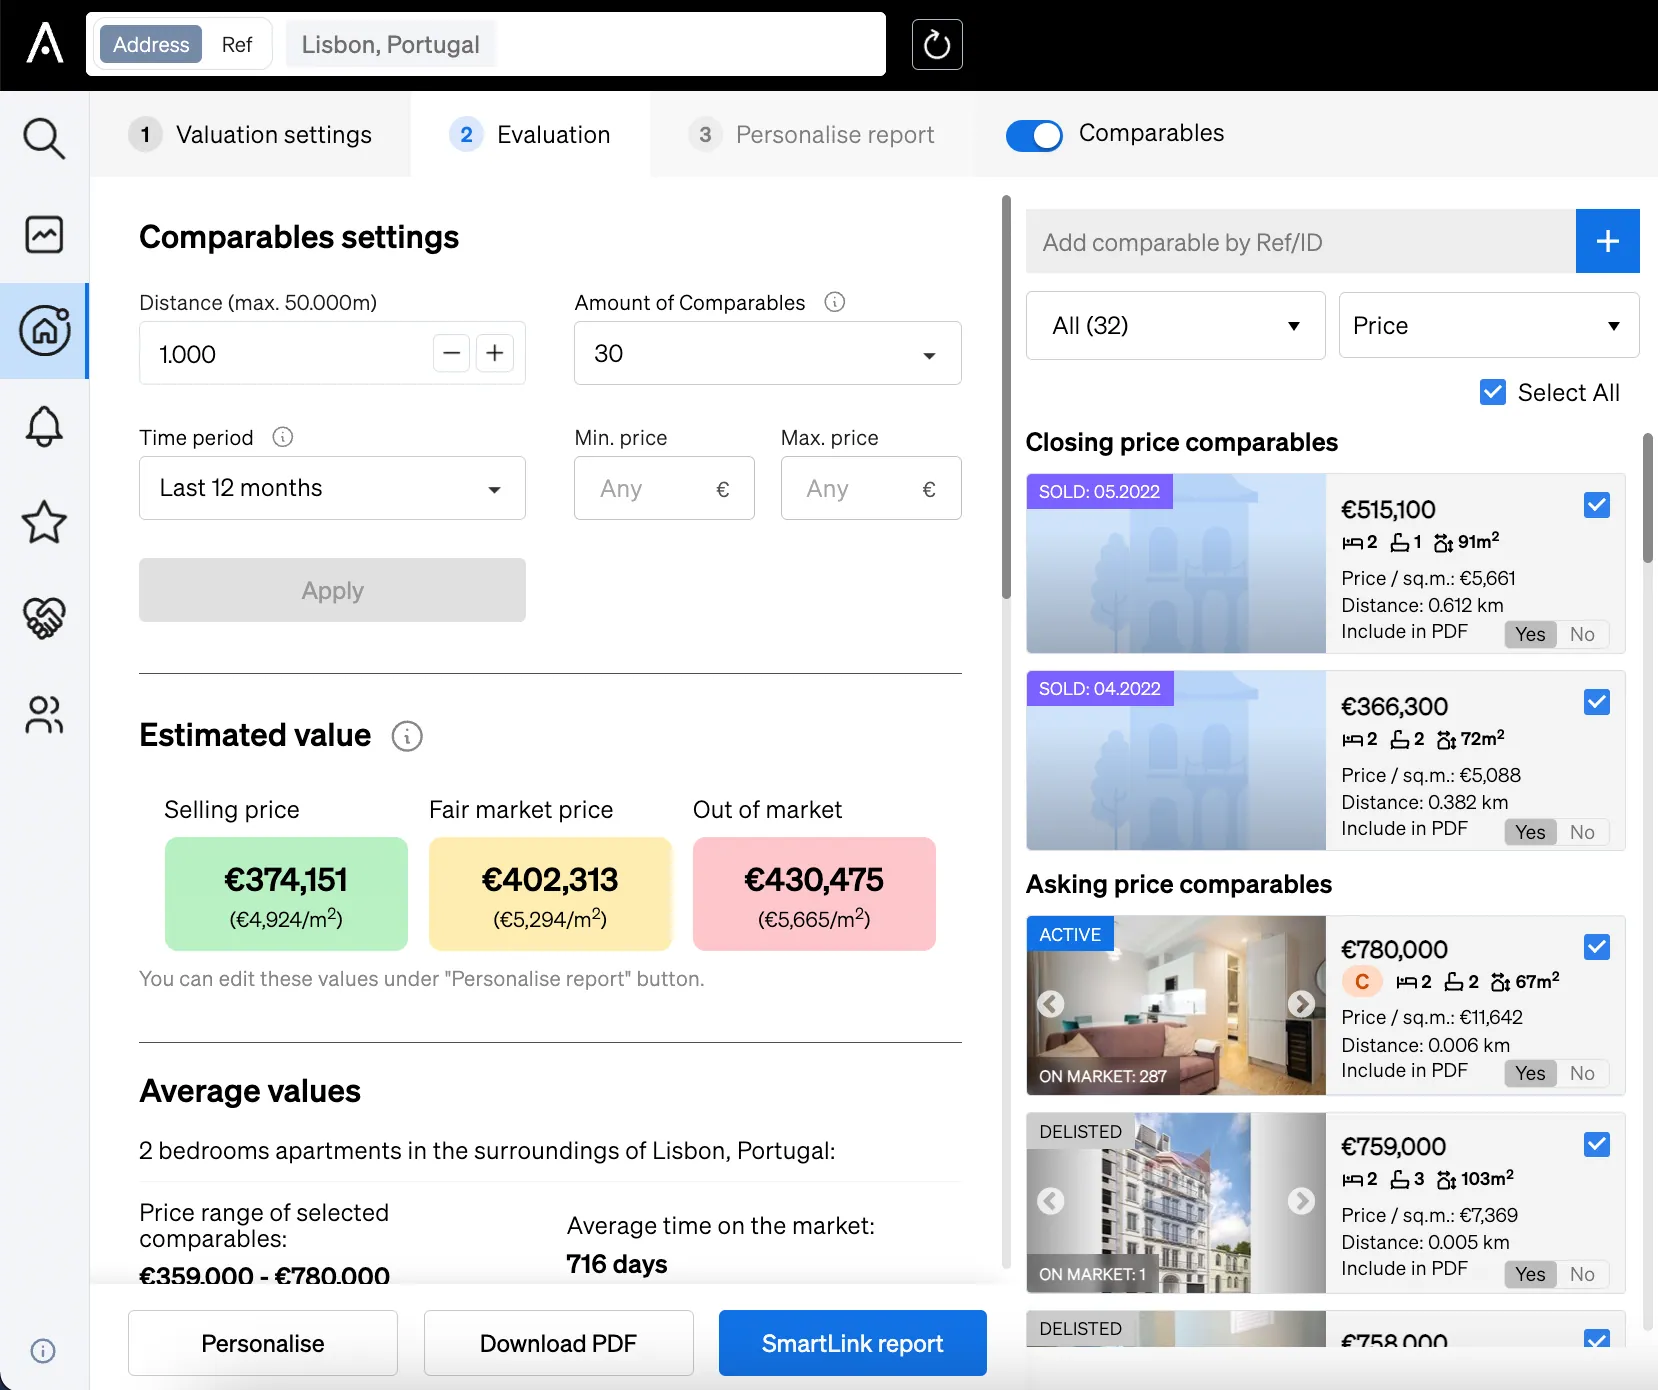The height and width of the screenshot is (1390, 1658).
Task: Set Include in PDF to No for €759,000
Action: click(x=1582, y=1274)
